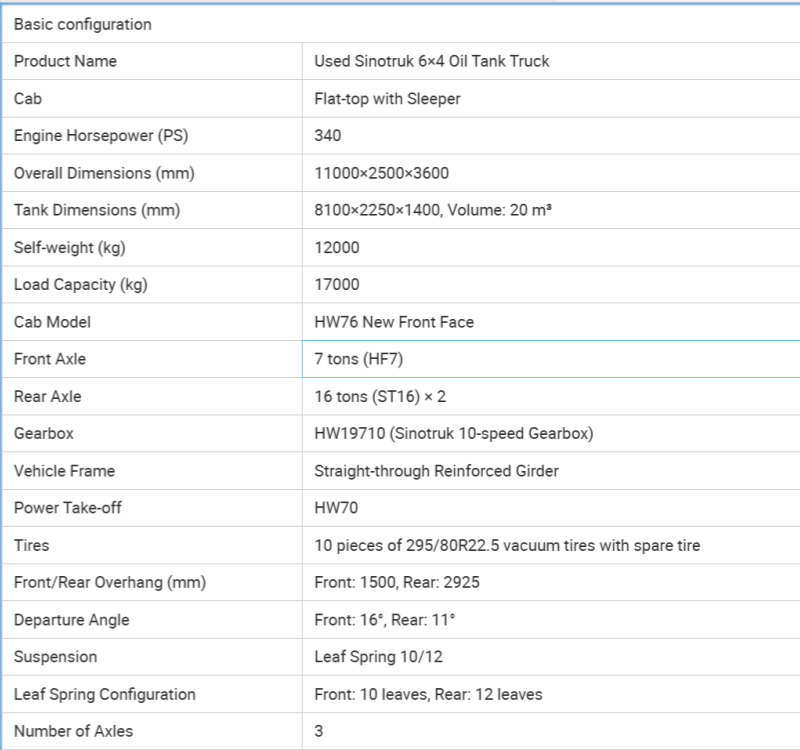Click the load capacity value 17000
Screen dimensions: 800x750
[337, 285]
